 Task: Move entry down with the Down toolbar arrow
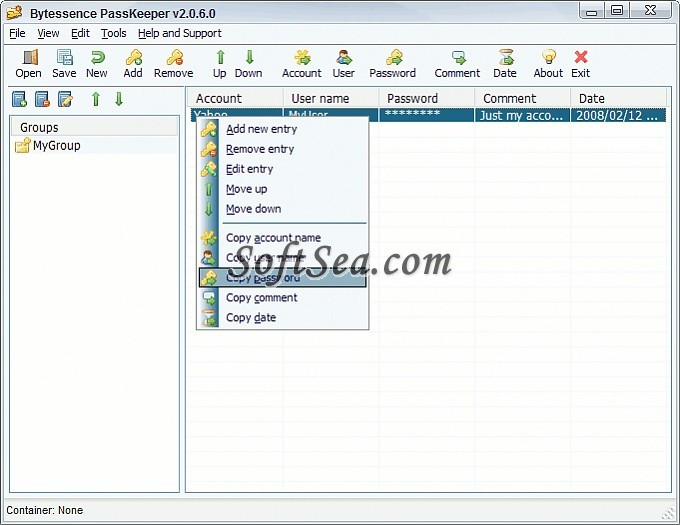[248, 64]
